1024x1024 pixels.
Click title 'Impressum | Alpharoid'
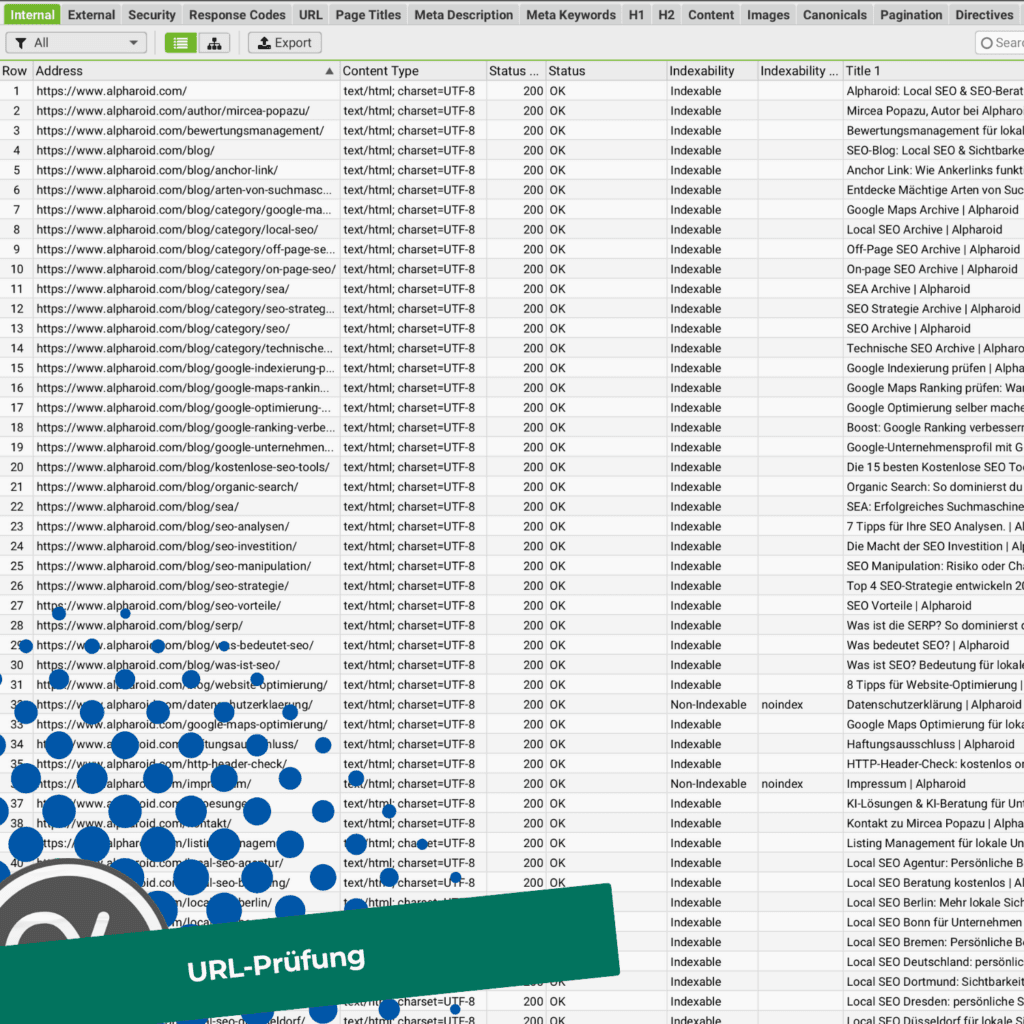tap(906, 784)
